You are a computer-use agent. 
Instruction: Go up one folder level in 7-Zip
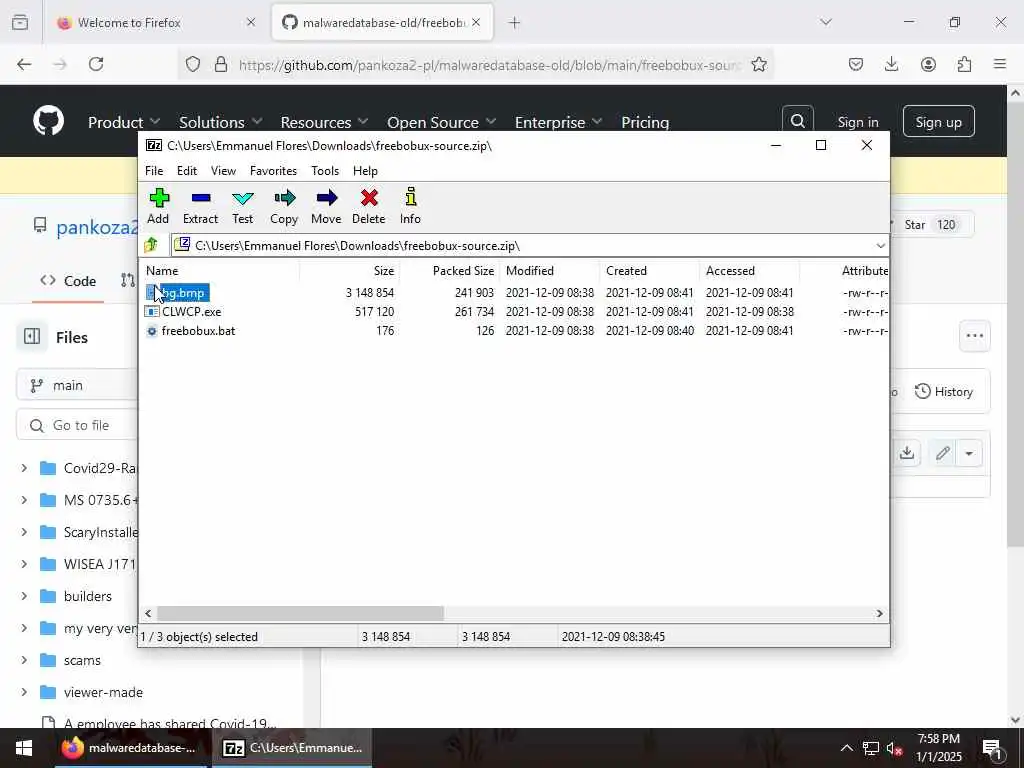tap(152, 246)
